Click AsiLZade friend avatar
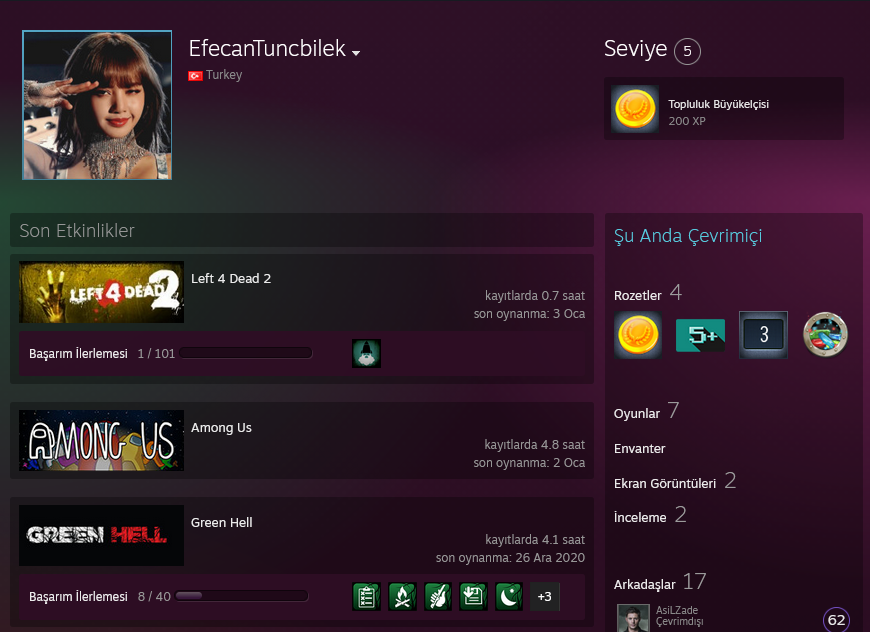 [x=633, y=618]
